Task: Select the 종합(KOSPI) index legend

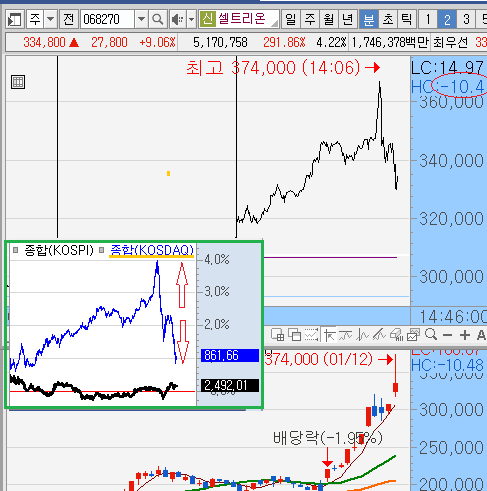Action: tap(59, 250)
